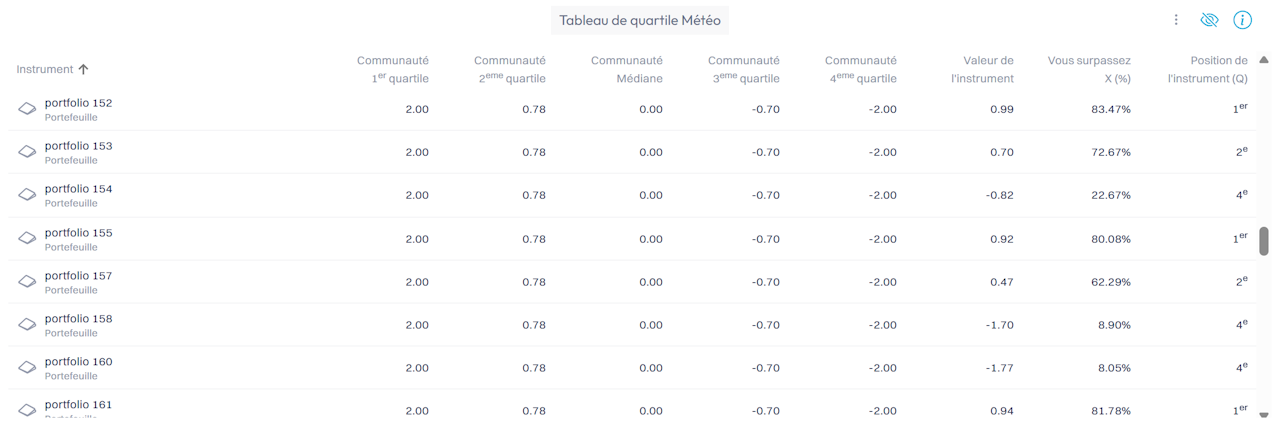Click the scrollbar down arrow
This screenshot has height=428, width=1280.
point(1264,414)
